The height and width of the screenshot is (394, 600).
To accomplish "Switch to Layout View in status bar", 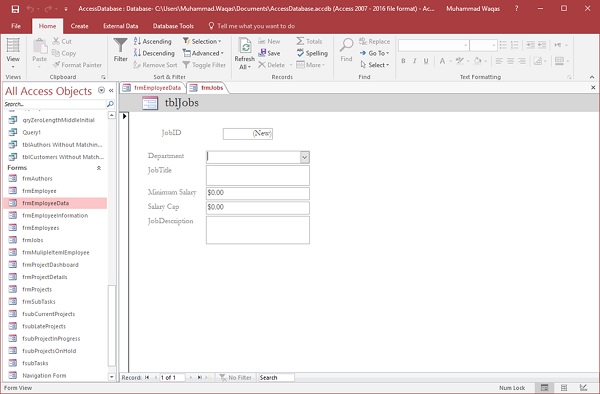I will 564,387.
